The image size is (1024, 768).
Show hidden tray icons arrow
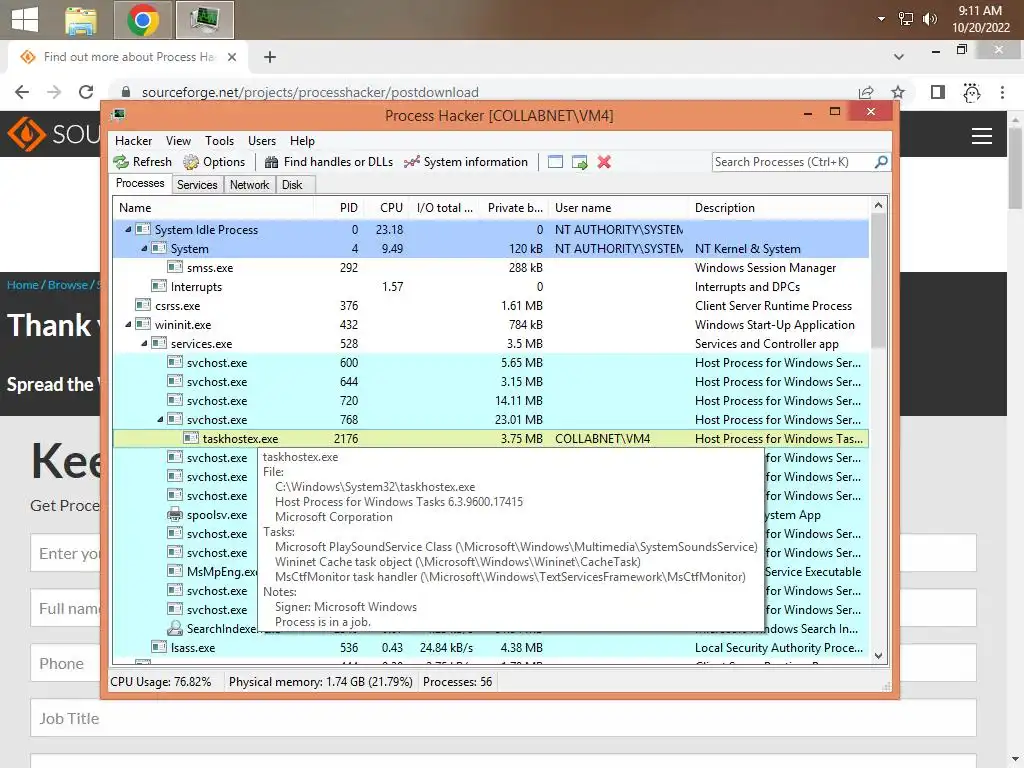point(882,19)
